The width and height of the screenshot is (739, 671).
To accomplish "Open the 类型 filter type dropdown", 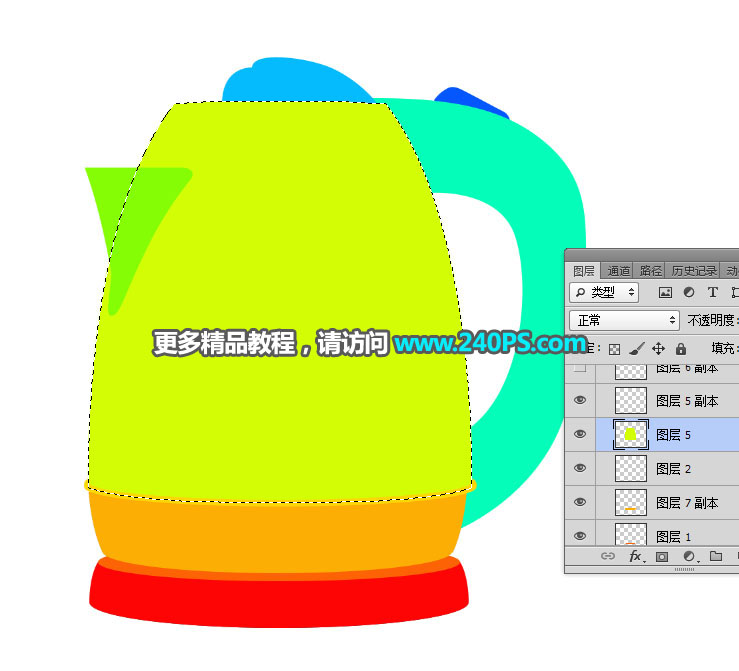I will pyautogui.click(x=604, y=293).
